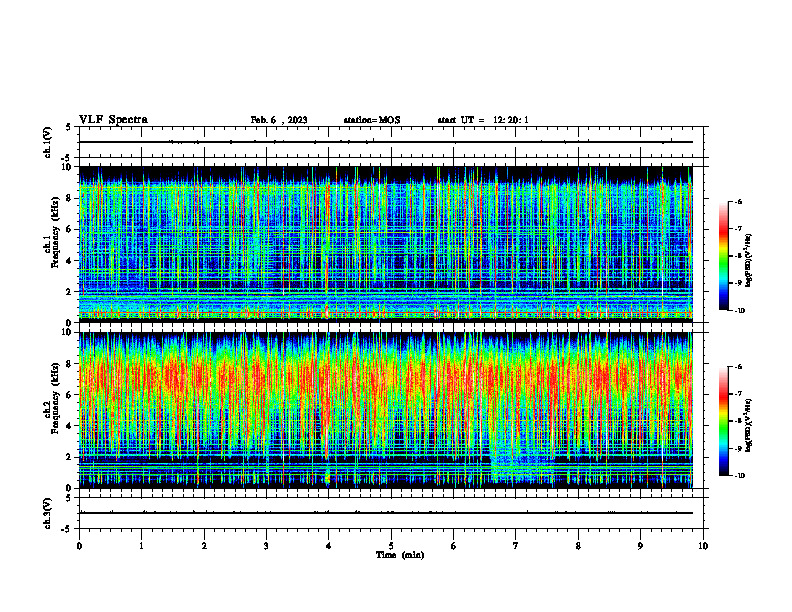Click the "Time (min)" axis label
This screenshot has width=792, height=612.
(x=400, y=555)
